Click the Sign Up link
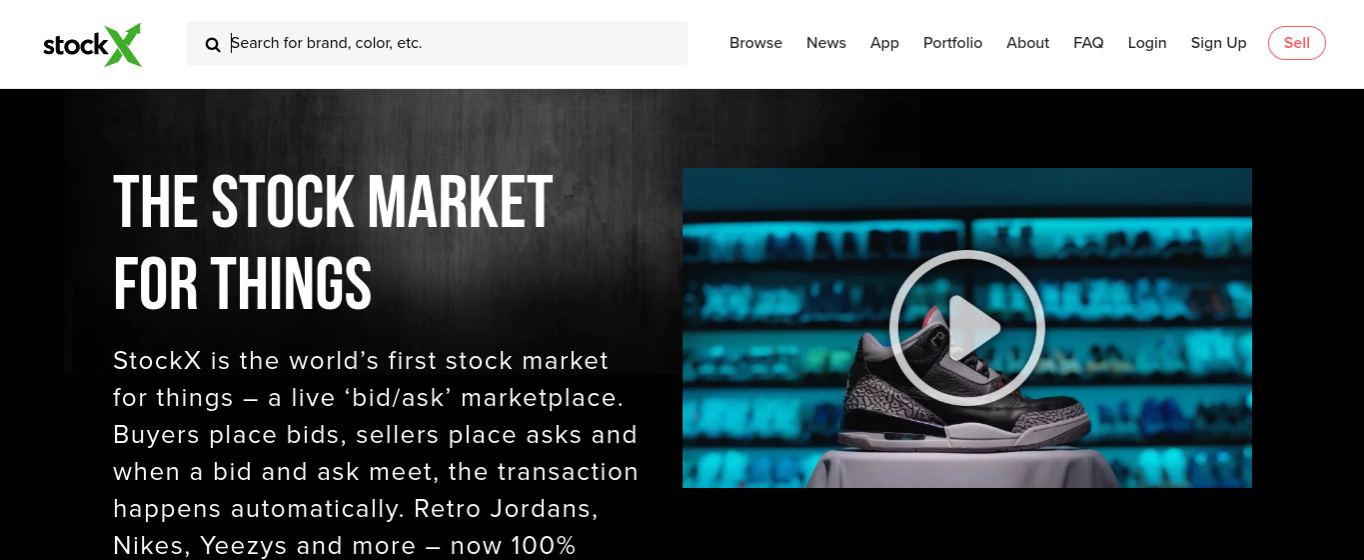The image size is (1364, 560). (x=1218, y=43)
